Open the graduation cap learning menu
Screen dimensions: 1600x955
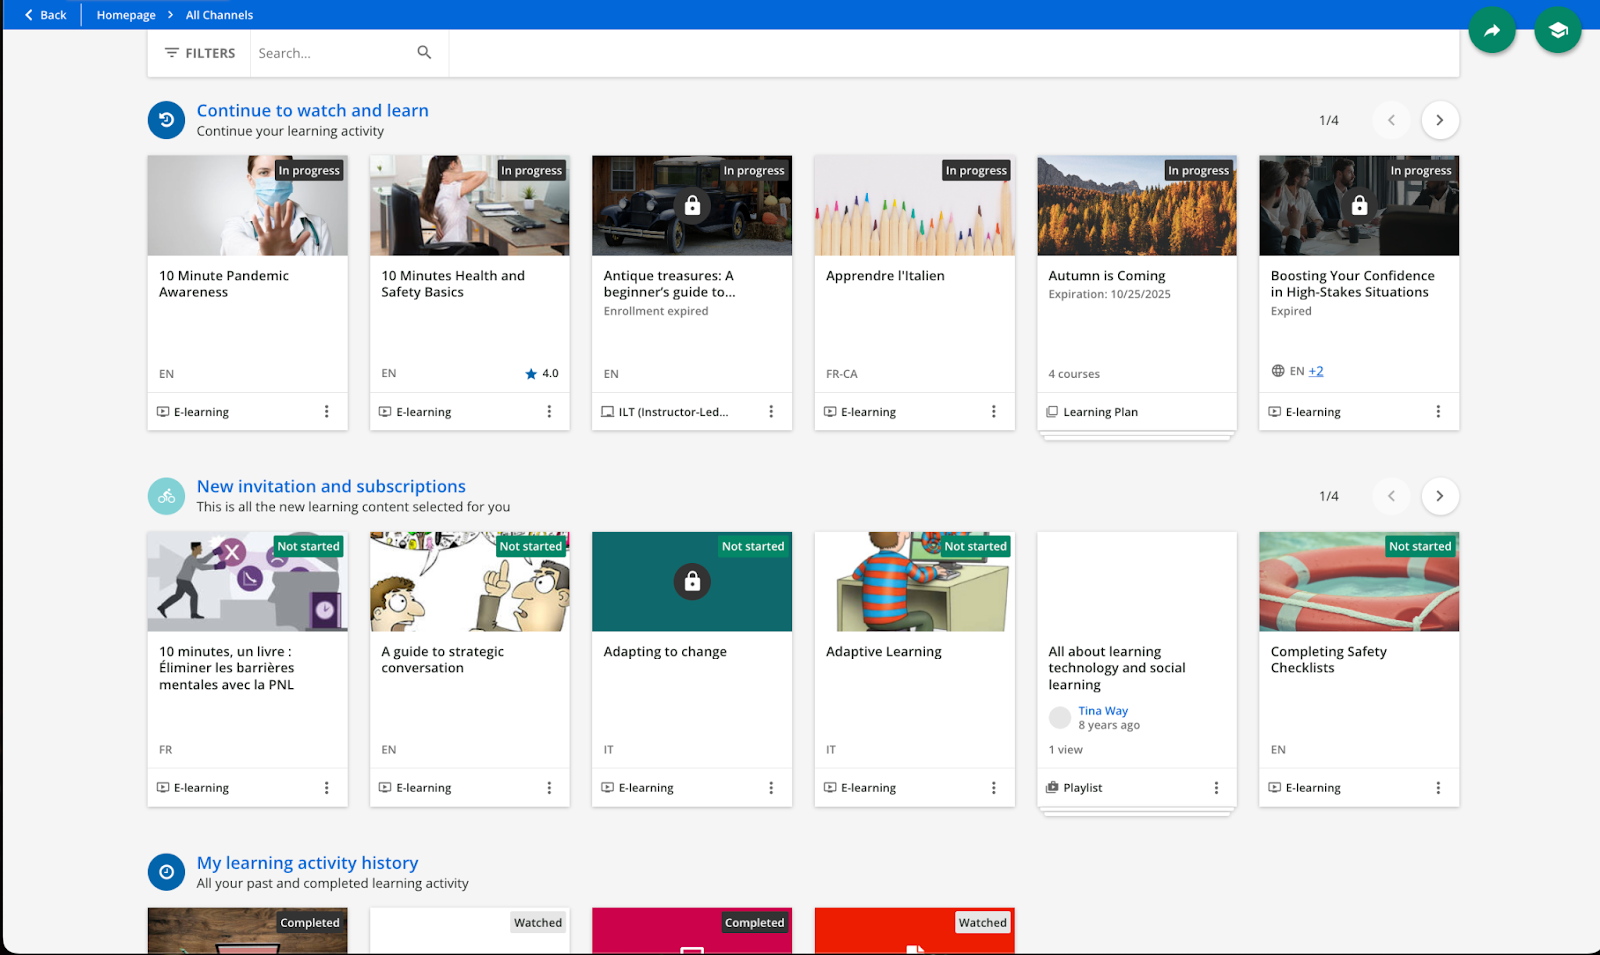coord(1557,31)
